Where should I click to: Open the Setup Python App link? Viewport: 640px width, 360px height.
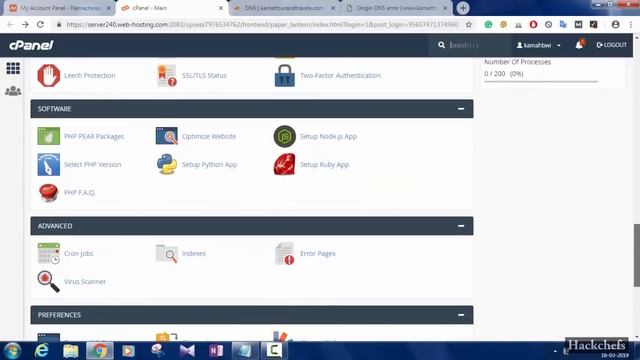pos(209,164)
